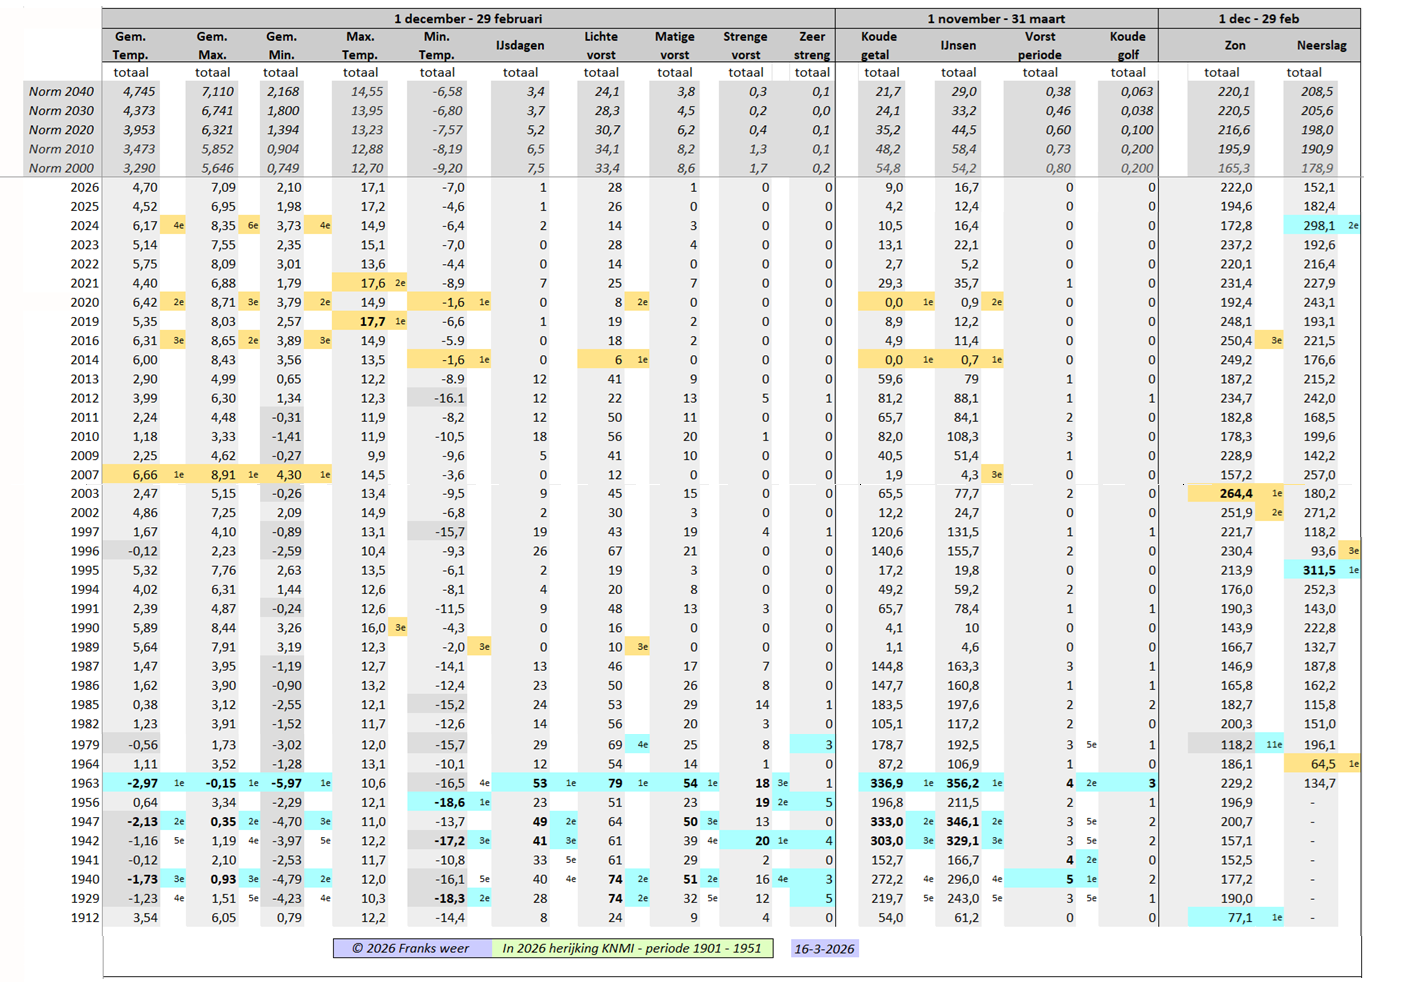The height and width of the screenshot is (987, 1425).
Task: Click the 'Vorst periode' column header
Action: point(1040,46)
